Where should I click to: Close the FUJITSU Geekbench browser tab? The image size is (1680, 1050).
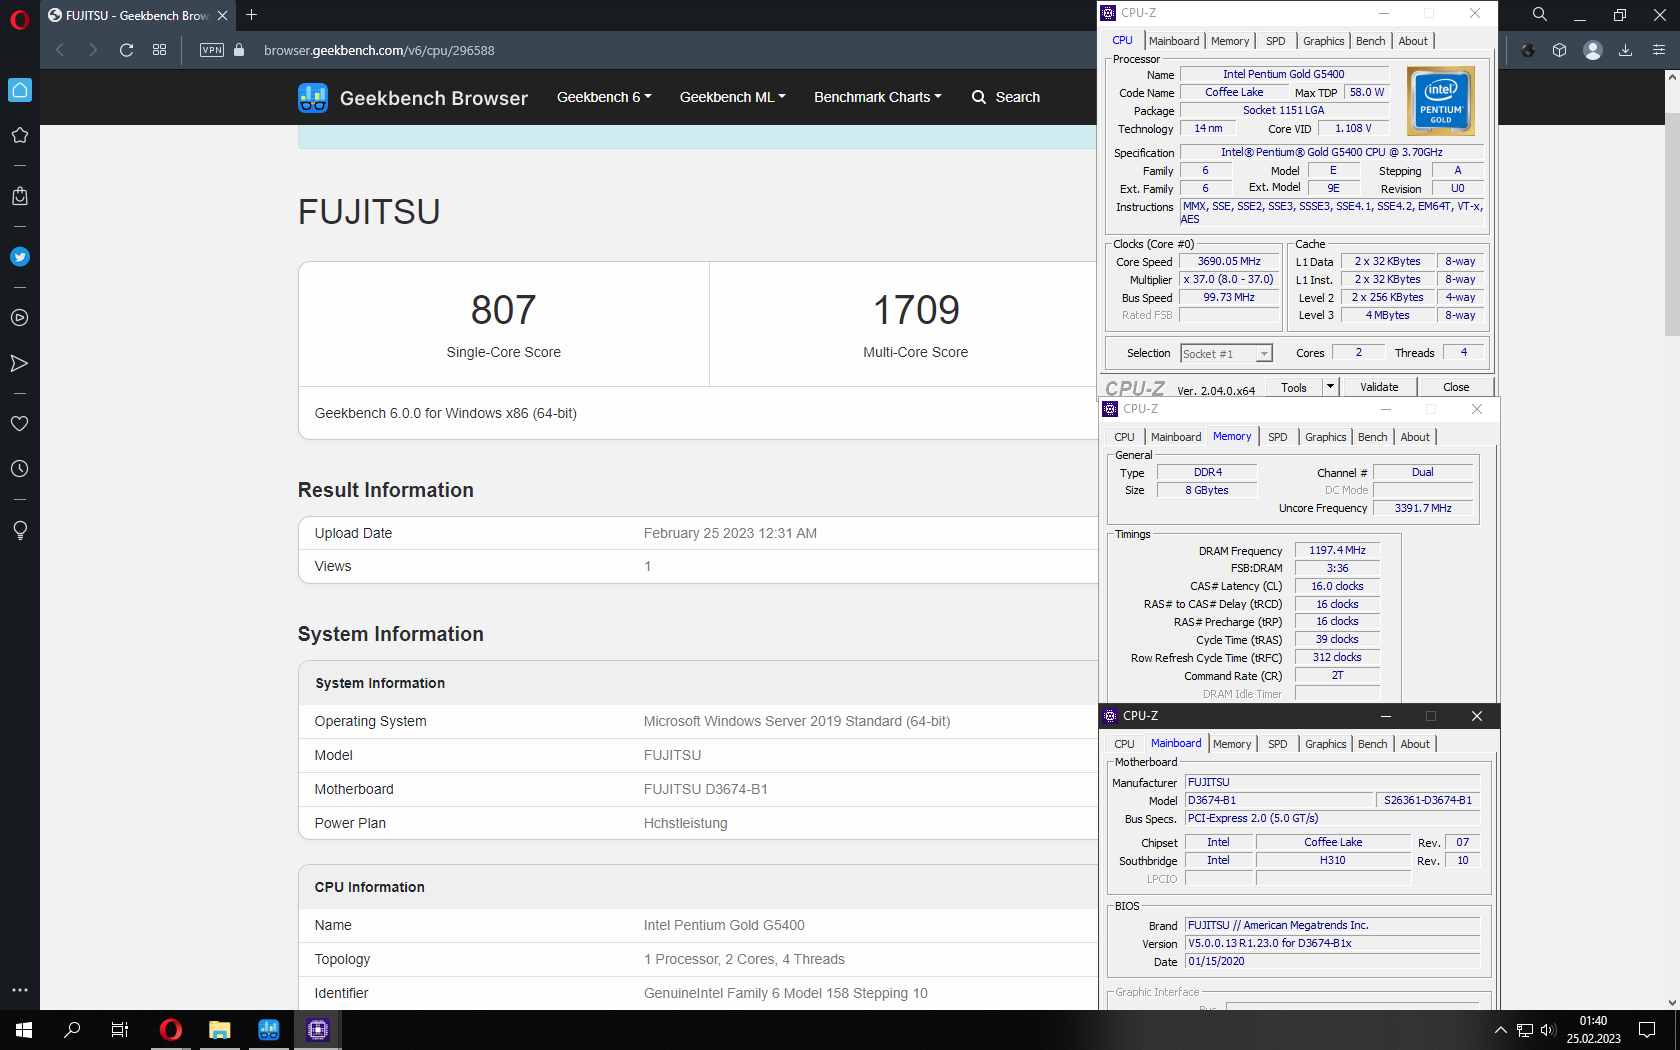click(222, 15)
